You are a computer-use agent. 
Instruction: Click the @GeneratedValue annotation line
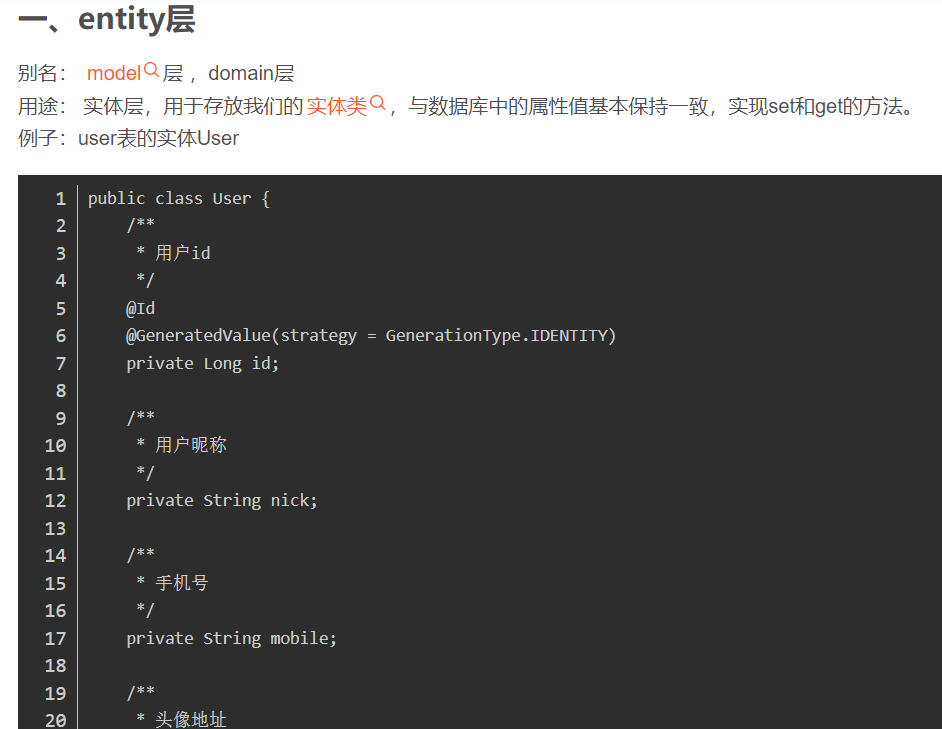(x=371, y=335)
